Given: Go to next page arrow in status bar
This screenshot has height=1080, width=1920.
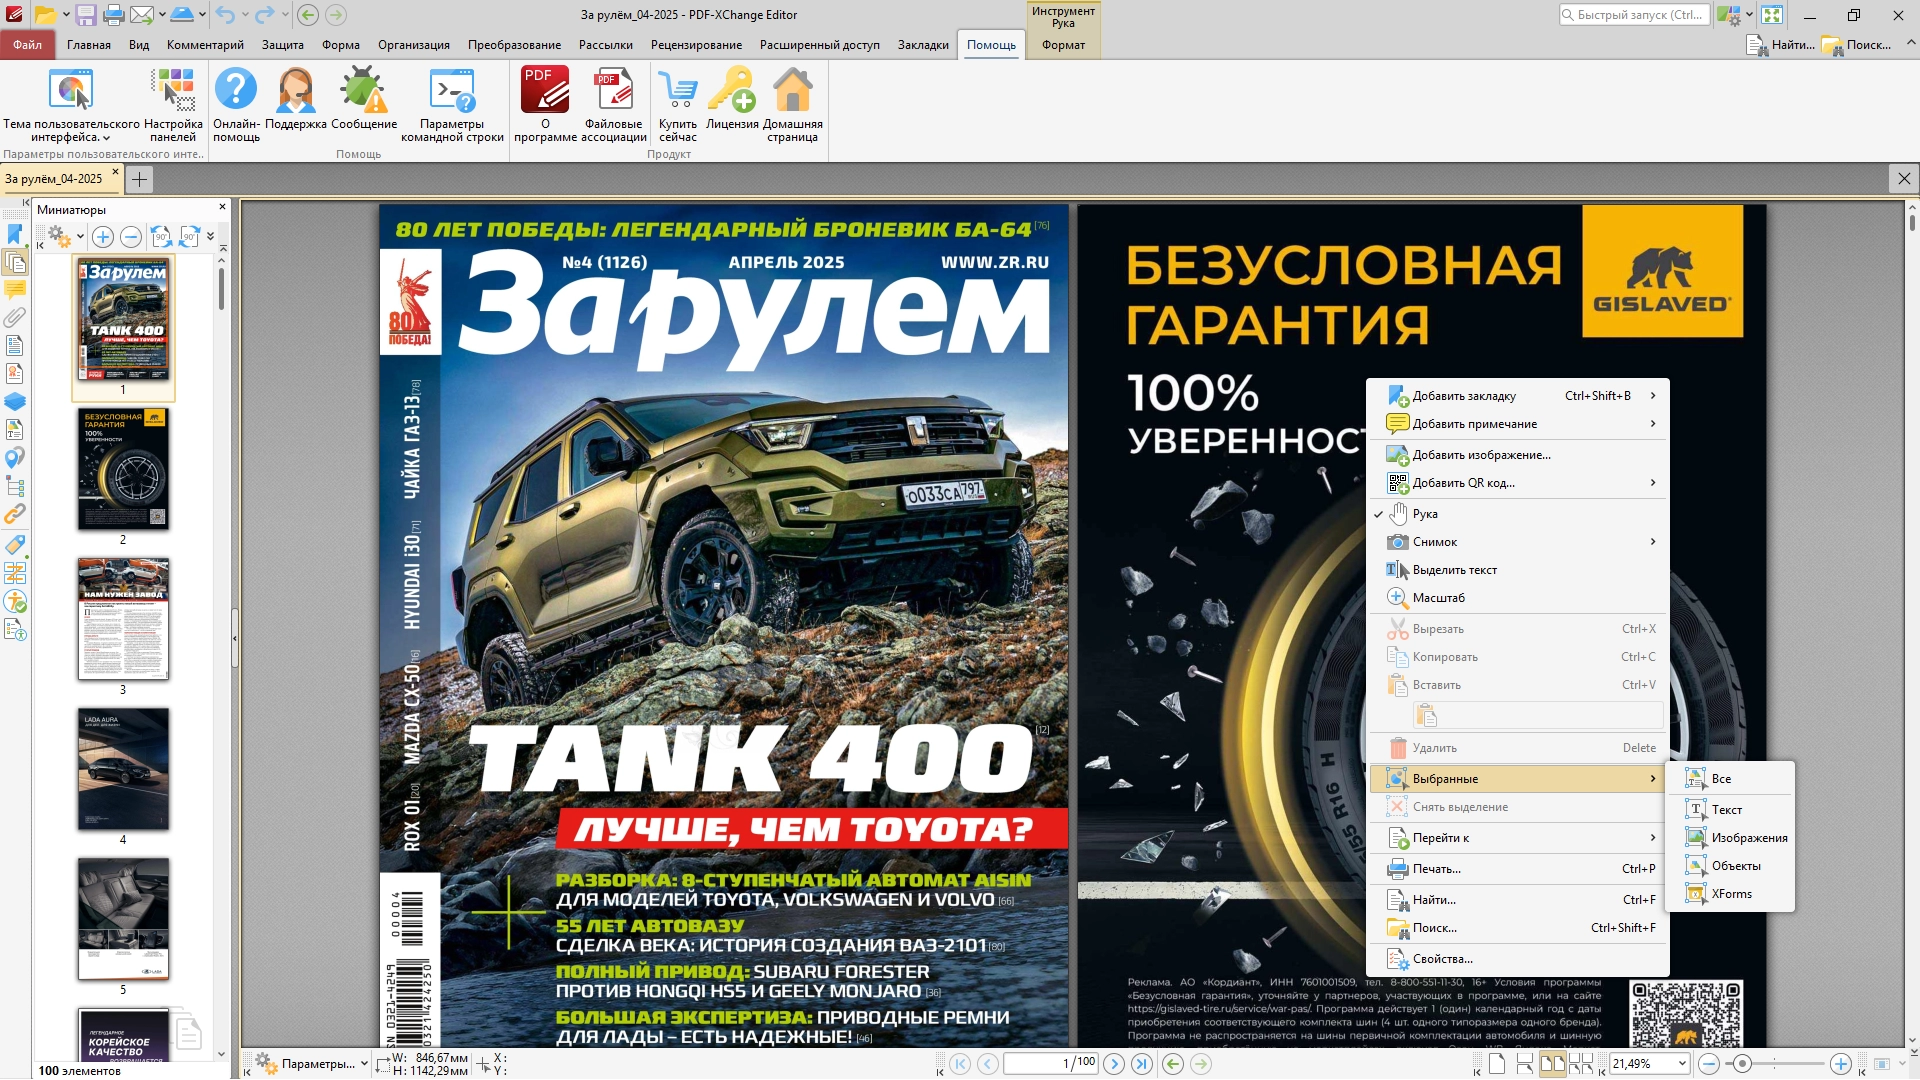Looking at the screenshot, I should tap(1114, 1064).
